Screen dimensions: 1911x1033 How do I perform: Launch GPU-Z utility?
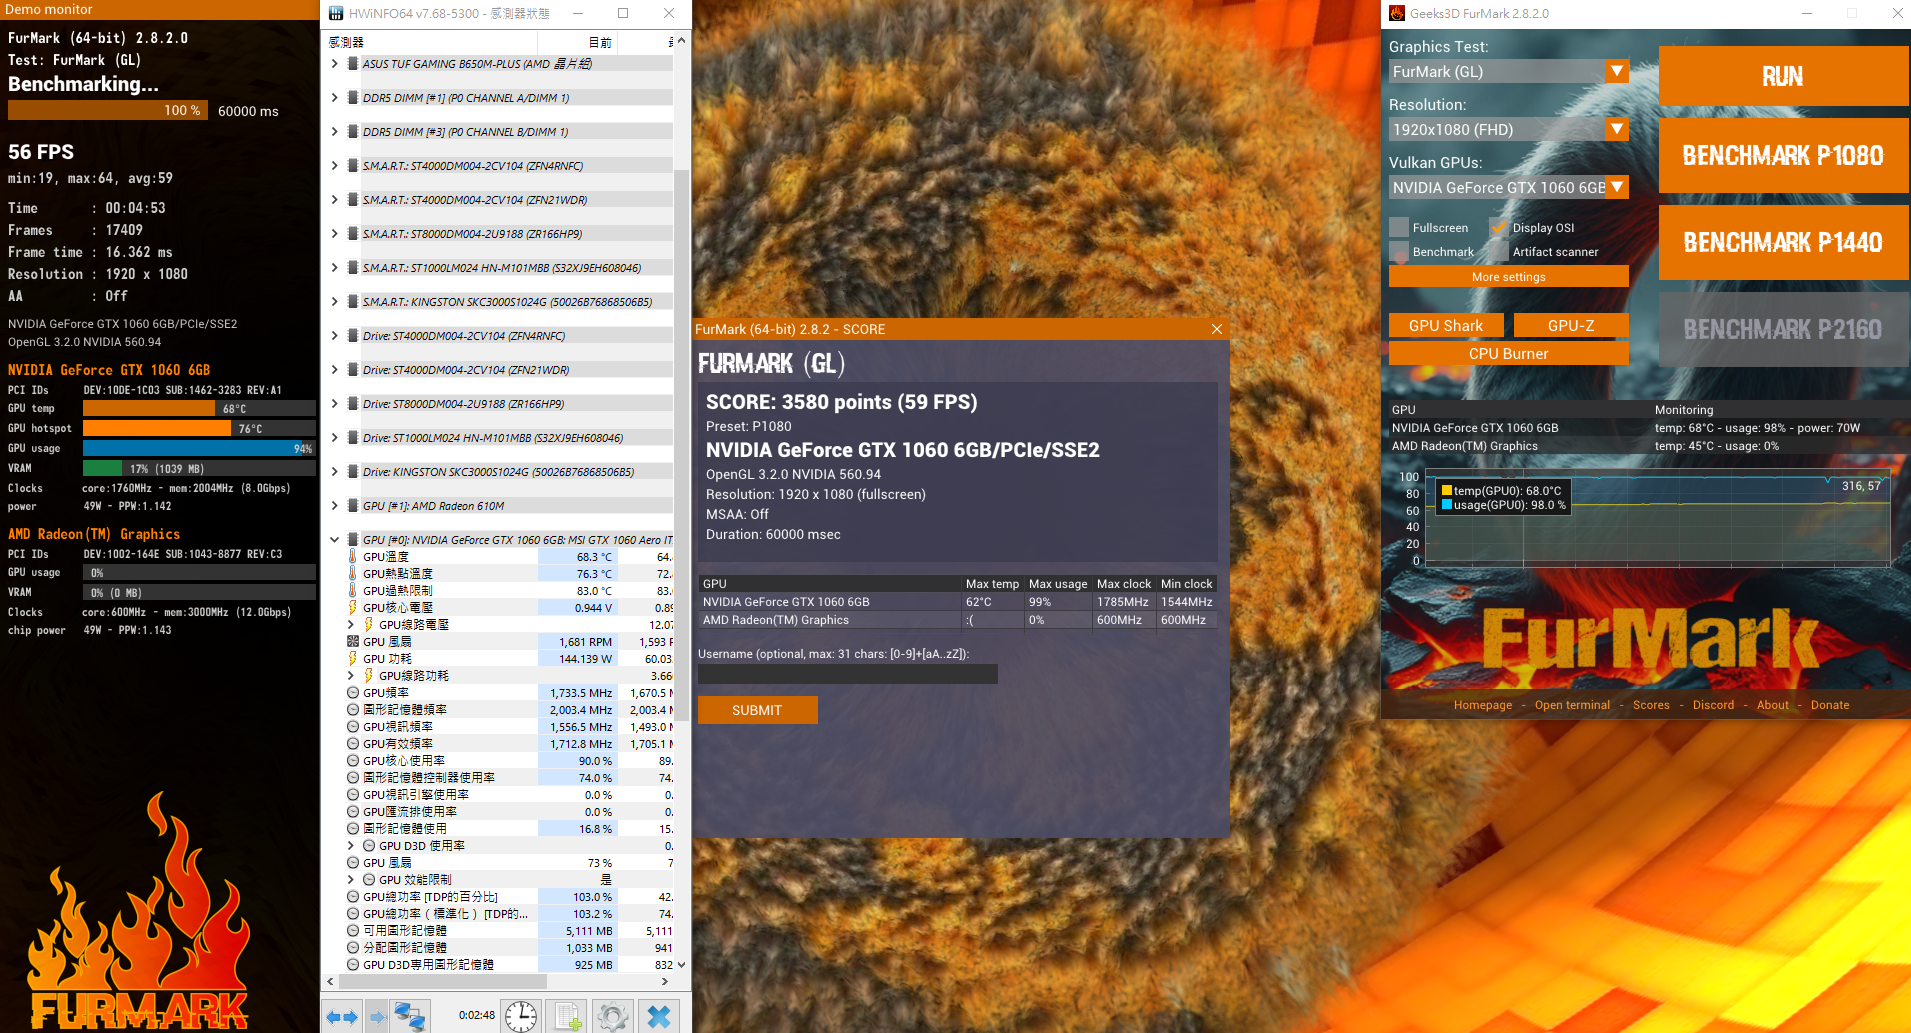(1571, 326)
